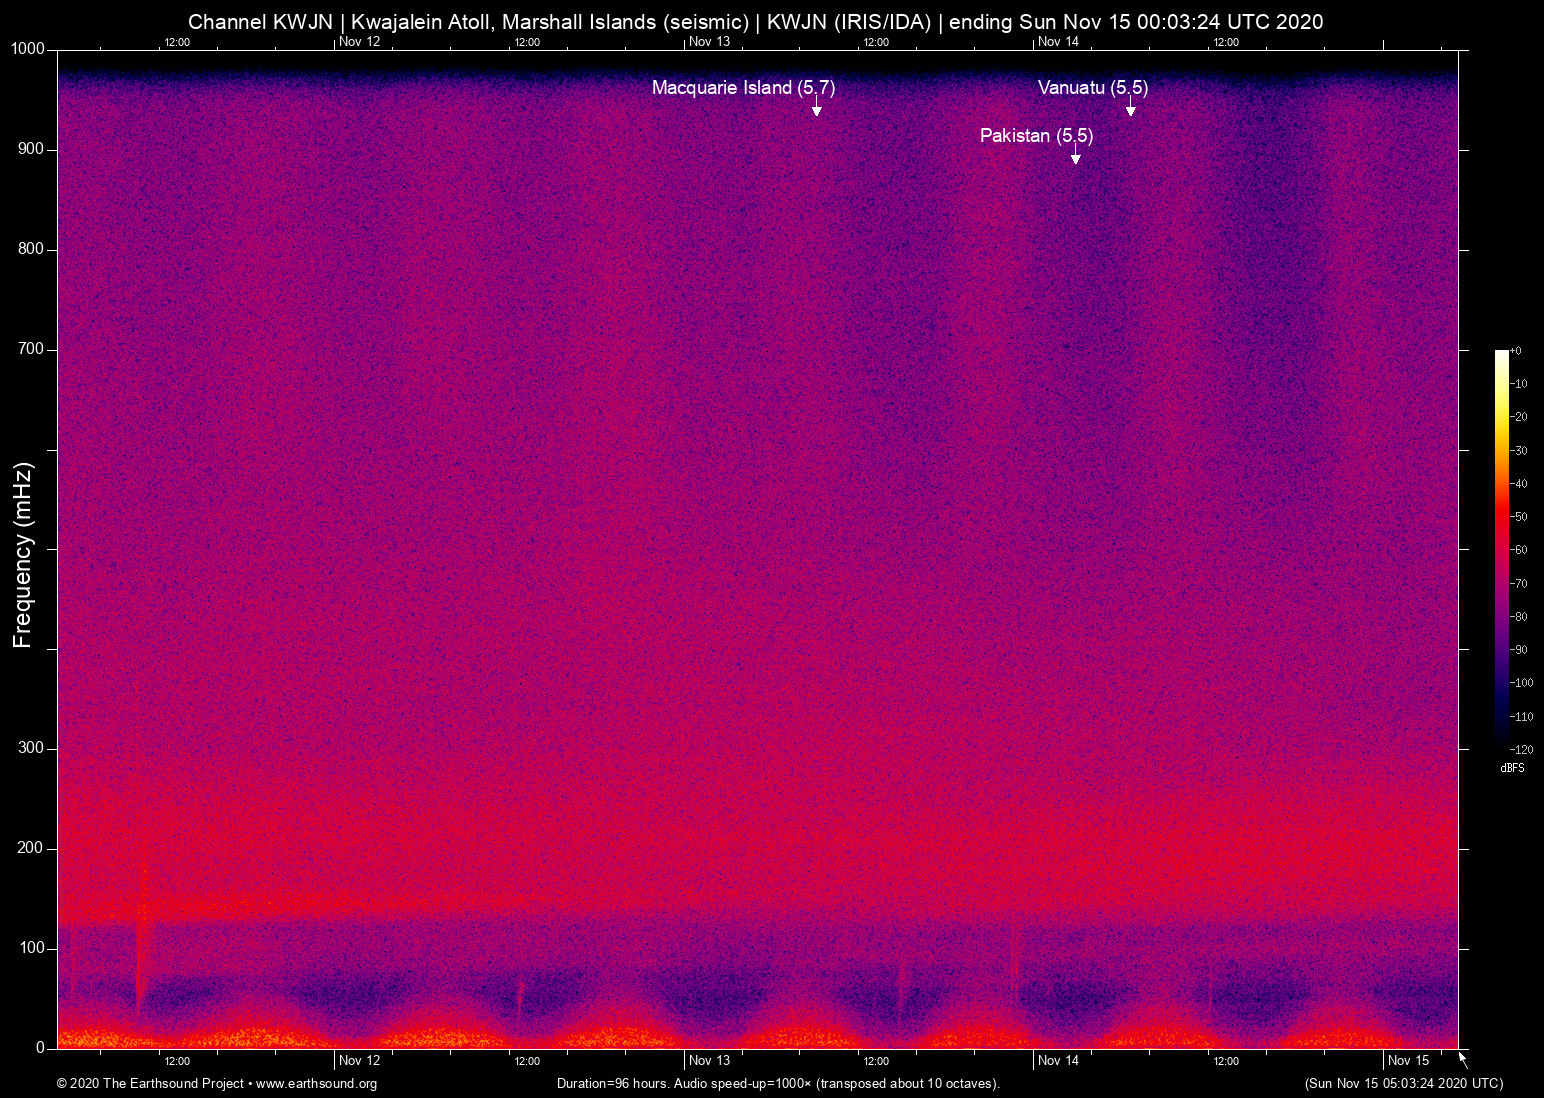Click the -120 value on the color scale
1544x1098 pixels.
[1523, 749]
